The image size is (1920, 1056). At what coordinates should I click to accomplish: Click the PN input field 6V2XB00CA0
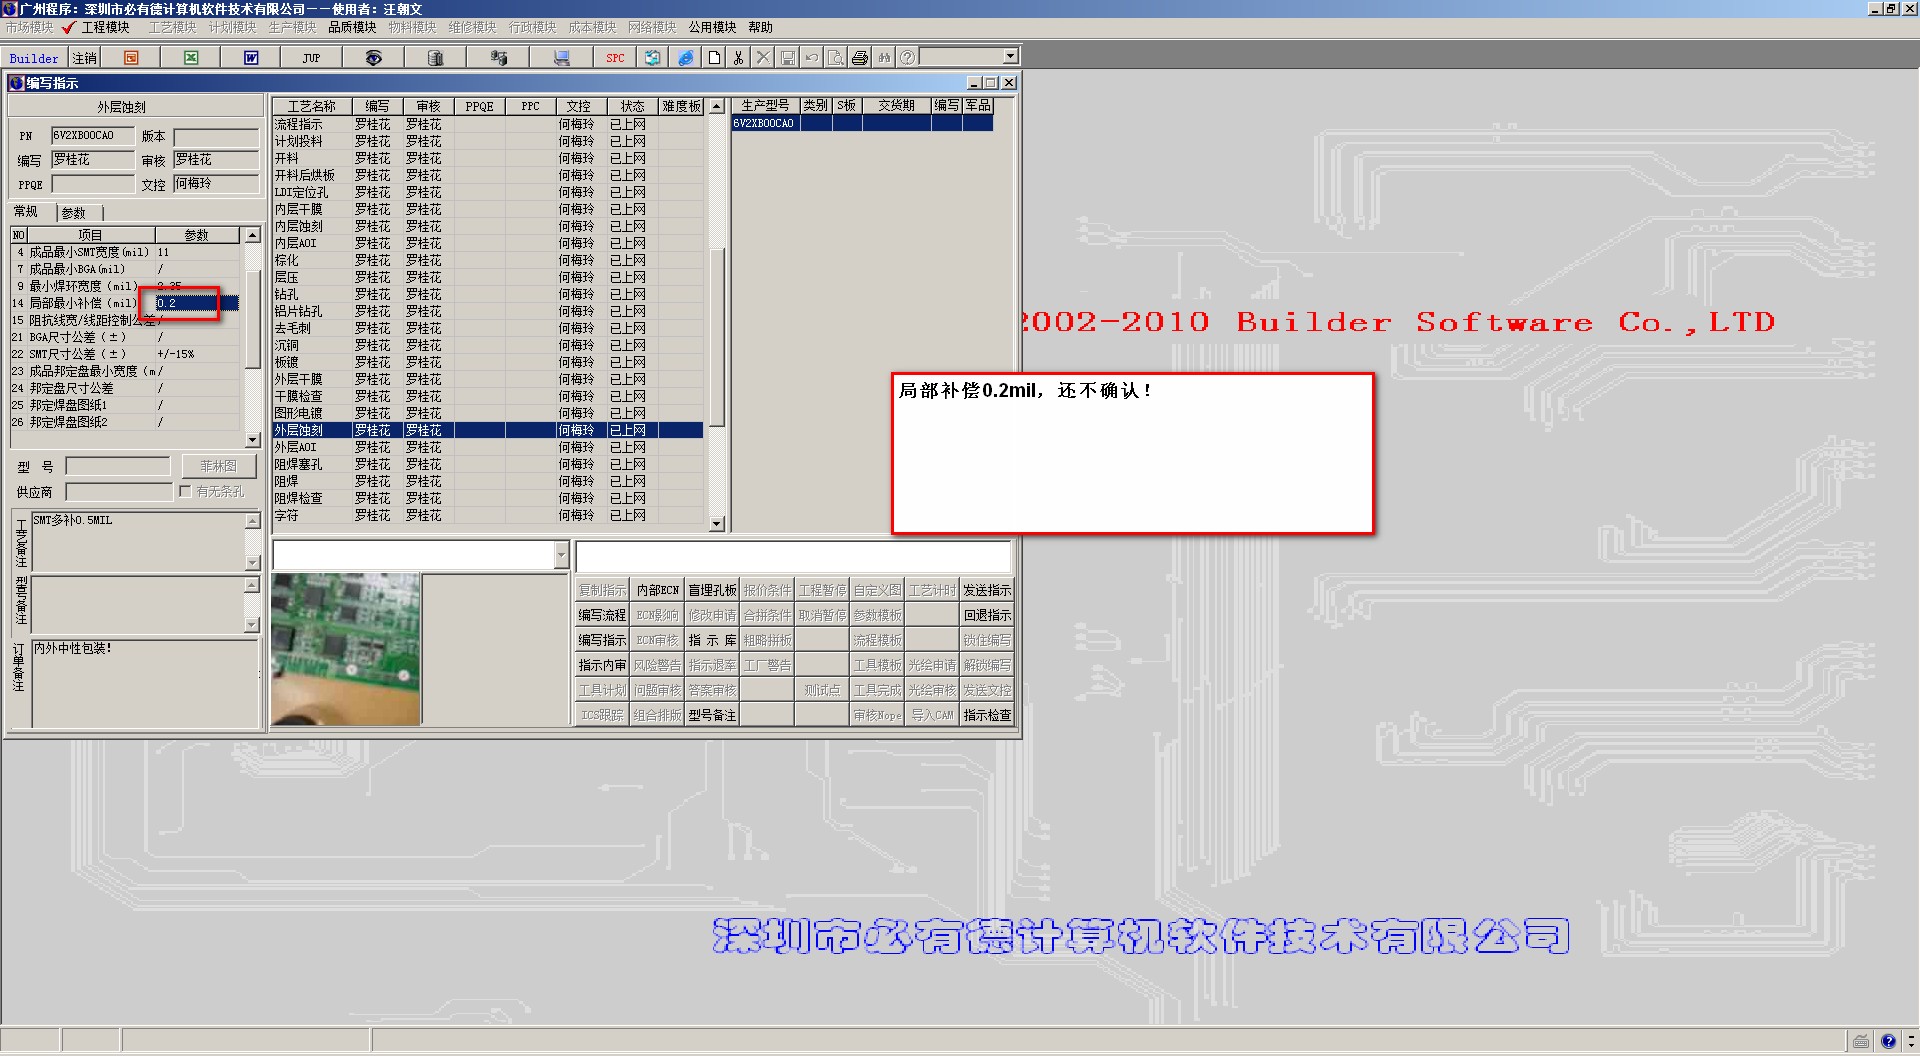pos(92,136)
